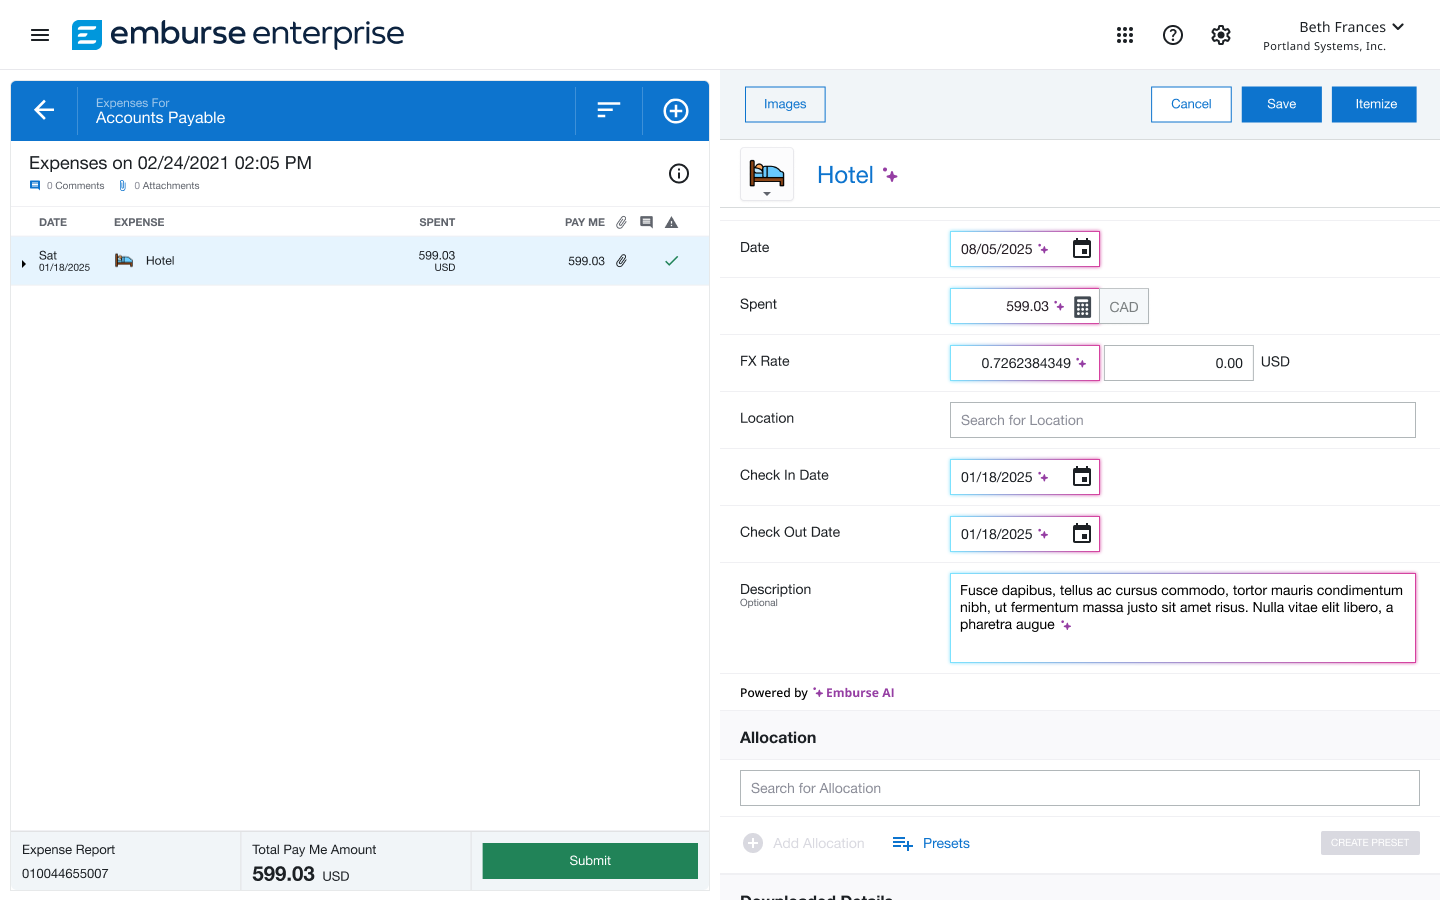Click the Itemize button

coord(1374,103)
